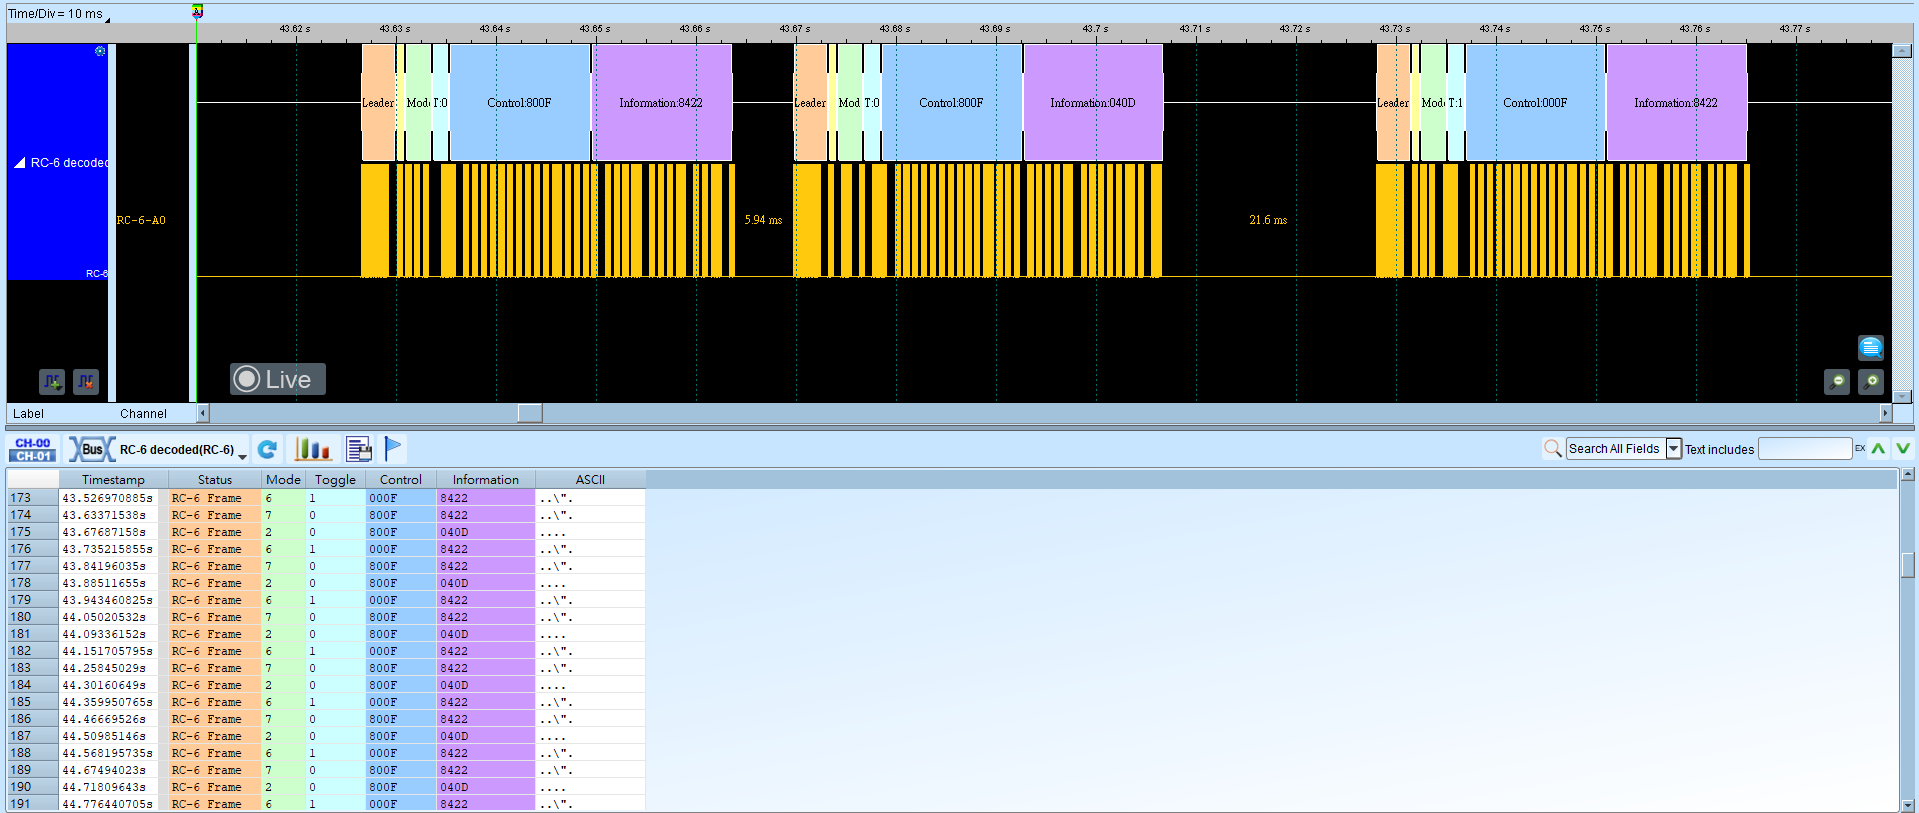Viewport: 1919px width, 813px height.
Task: Collapse the RC-6 decoded bus channel
Action: [x=19, y=162]
